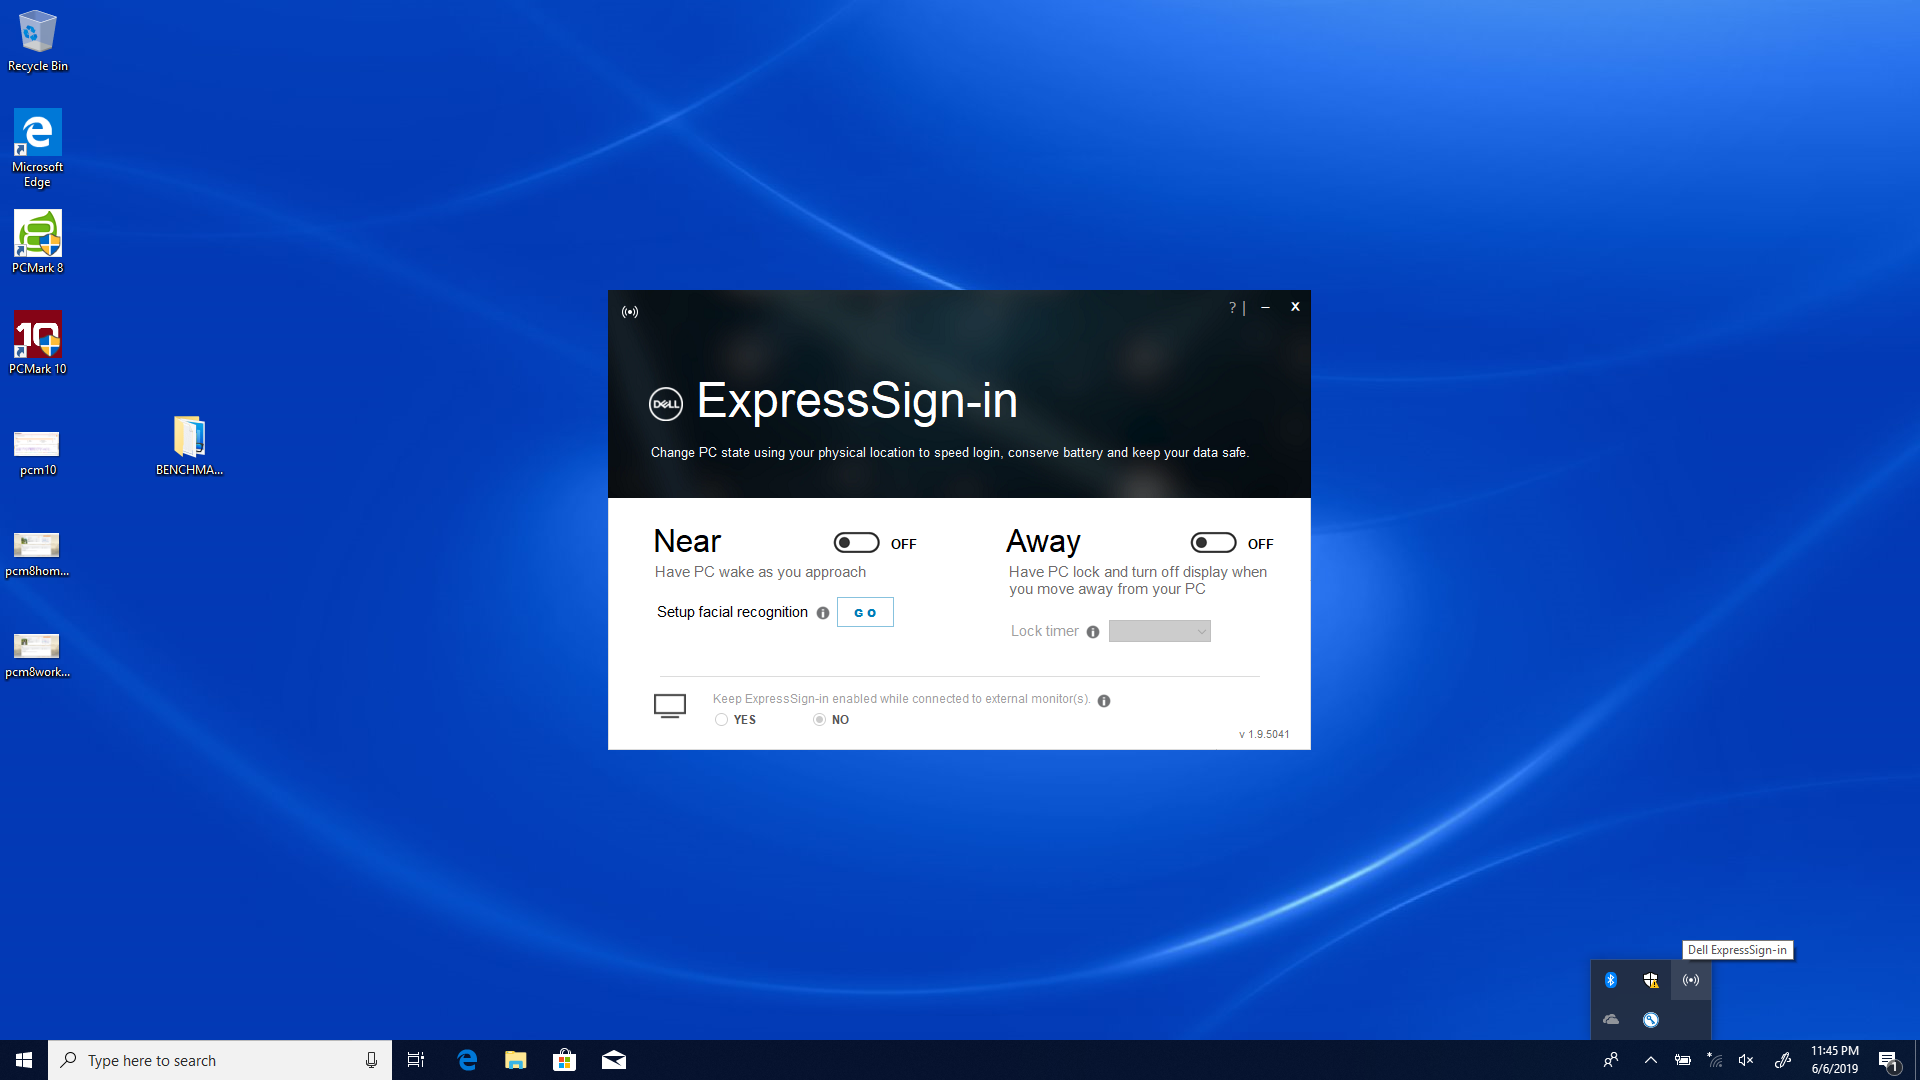
Task: Collapse hidden tray icons chevron
Action: (1651, 1060)
